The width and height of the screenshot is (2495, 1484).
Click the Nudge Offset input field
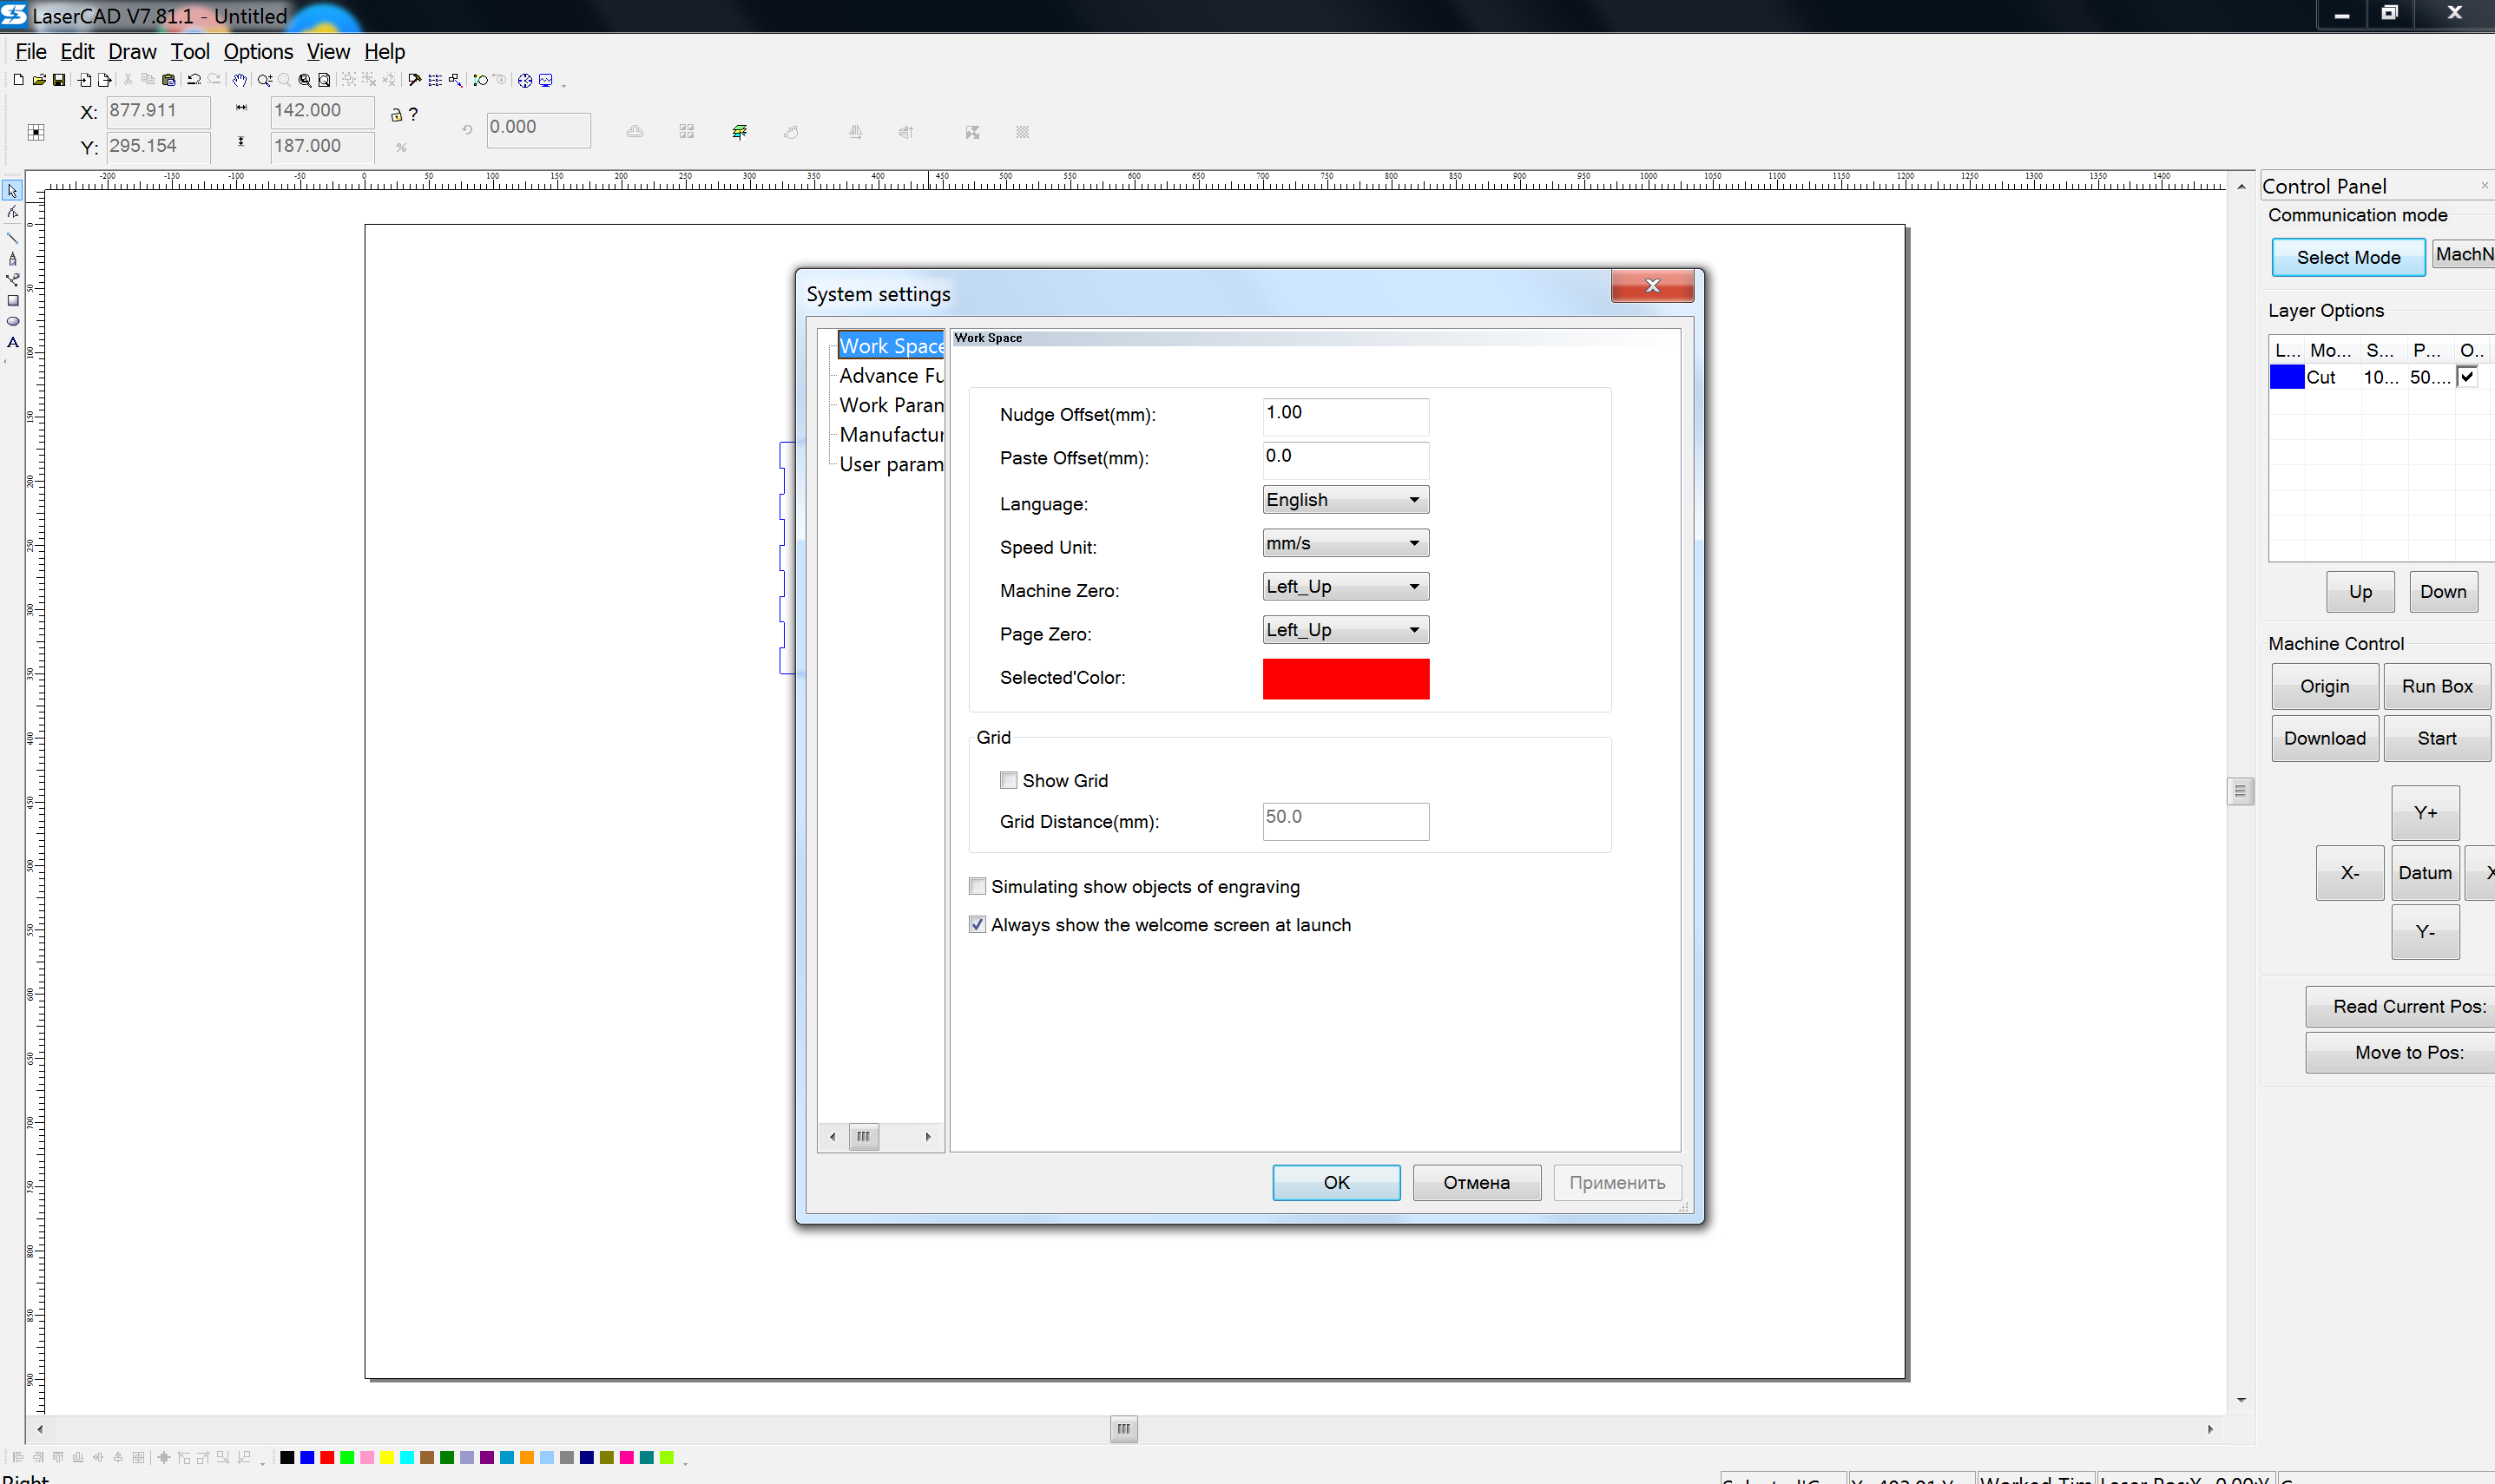1345,414
